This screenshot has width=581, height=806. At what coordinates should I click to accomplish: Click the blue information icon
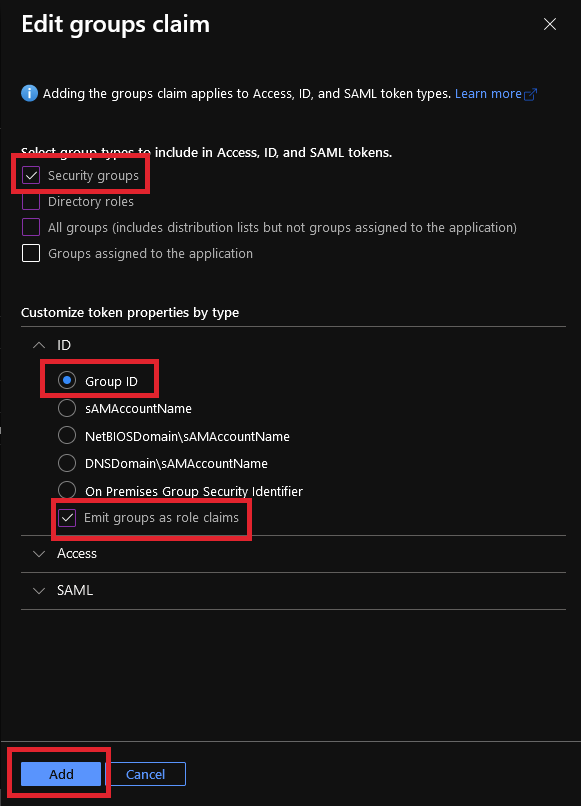click(29, 94)
